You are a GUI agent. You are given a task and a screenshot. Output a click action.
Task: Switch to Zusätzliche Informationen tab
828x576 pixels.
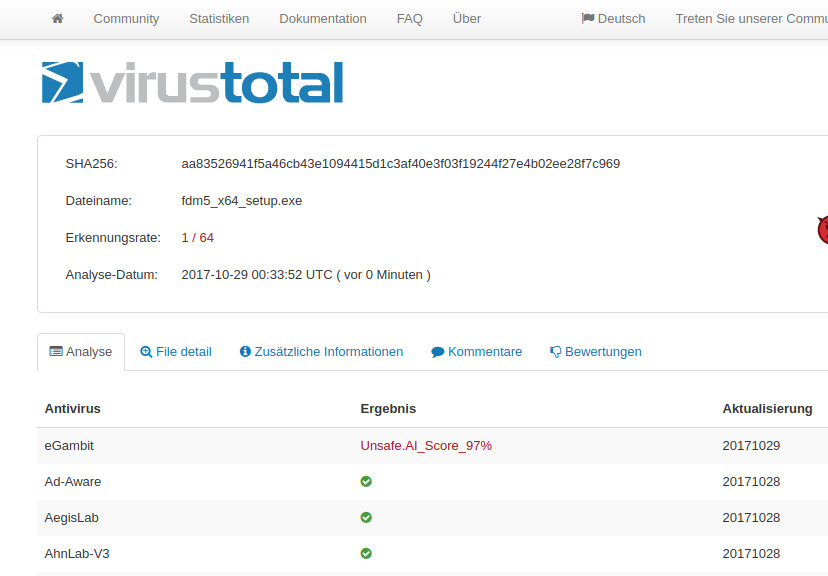pos(321,352)
